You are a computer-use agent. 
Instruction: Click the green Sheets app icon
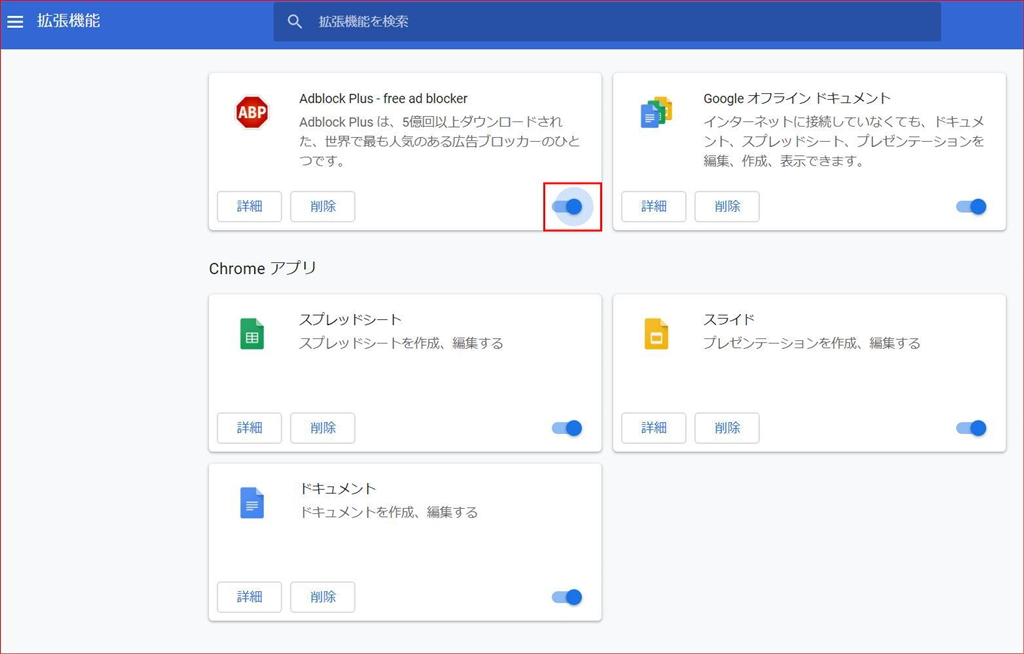pyautogui.click(x=252, y=334)
